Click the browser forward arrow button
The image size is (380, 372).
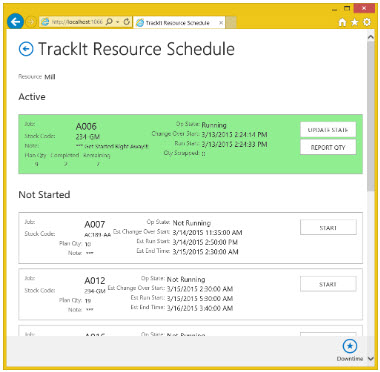(x=31, y=22)
